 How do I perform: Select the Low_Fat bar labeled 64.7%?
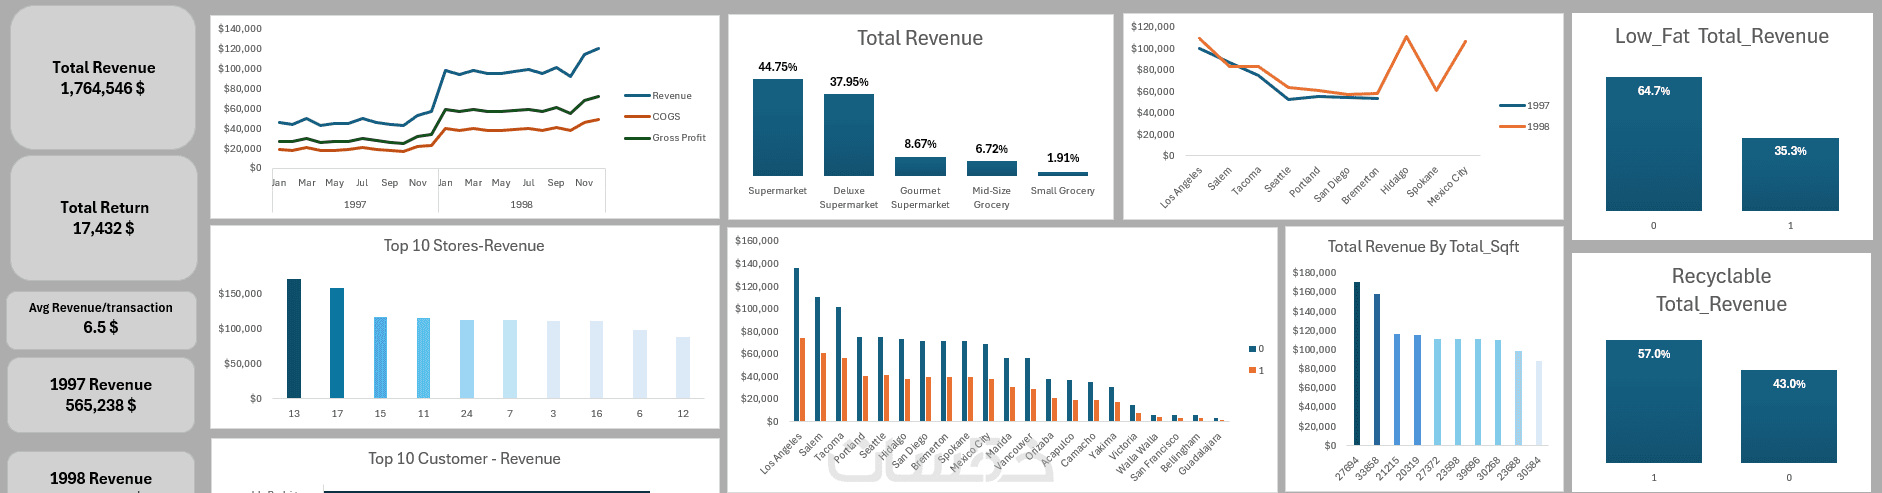(x=1654, y=144)
